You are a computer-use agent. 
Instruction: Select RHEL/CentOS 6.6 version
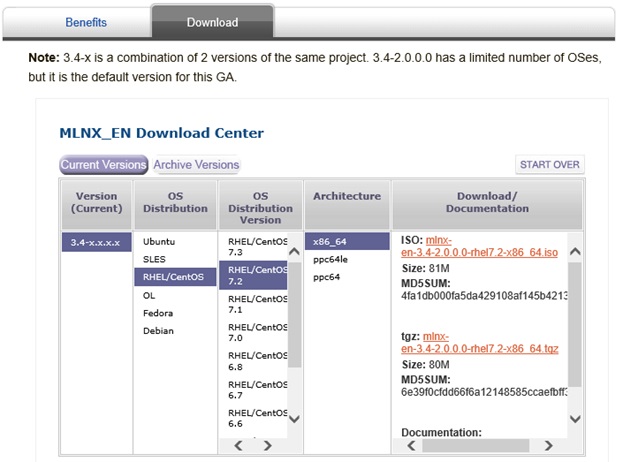pos(253,418)
